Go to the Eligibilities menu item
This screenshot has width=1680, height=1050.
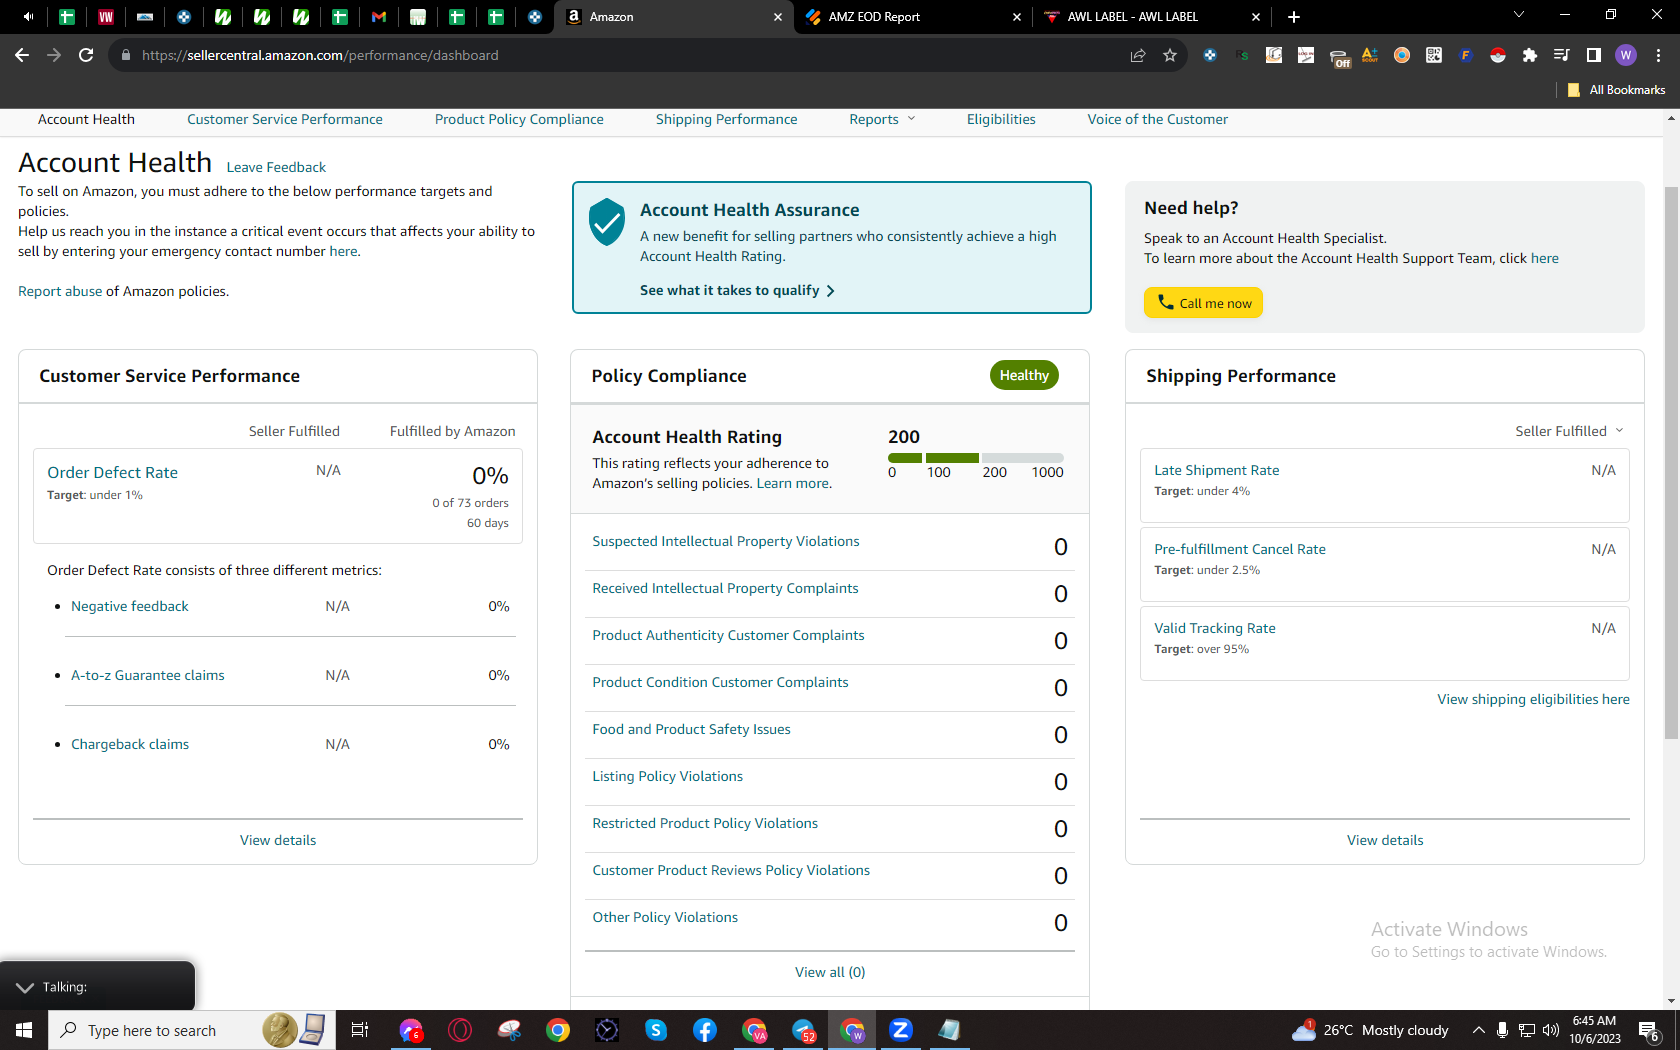pyautogui.click(x=1001, y=119)
